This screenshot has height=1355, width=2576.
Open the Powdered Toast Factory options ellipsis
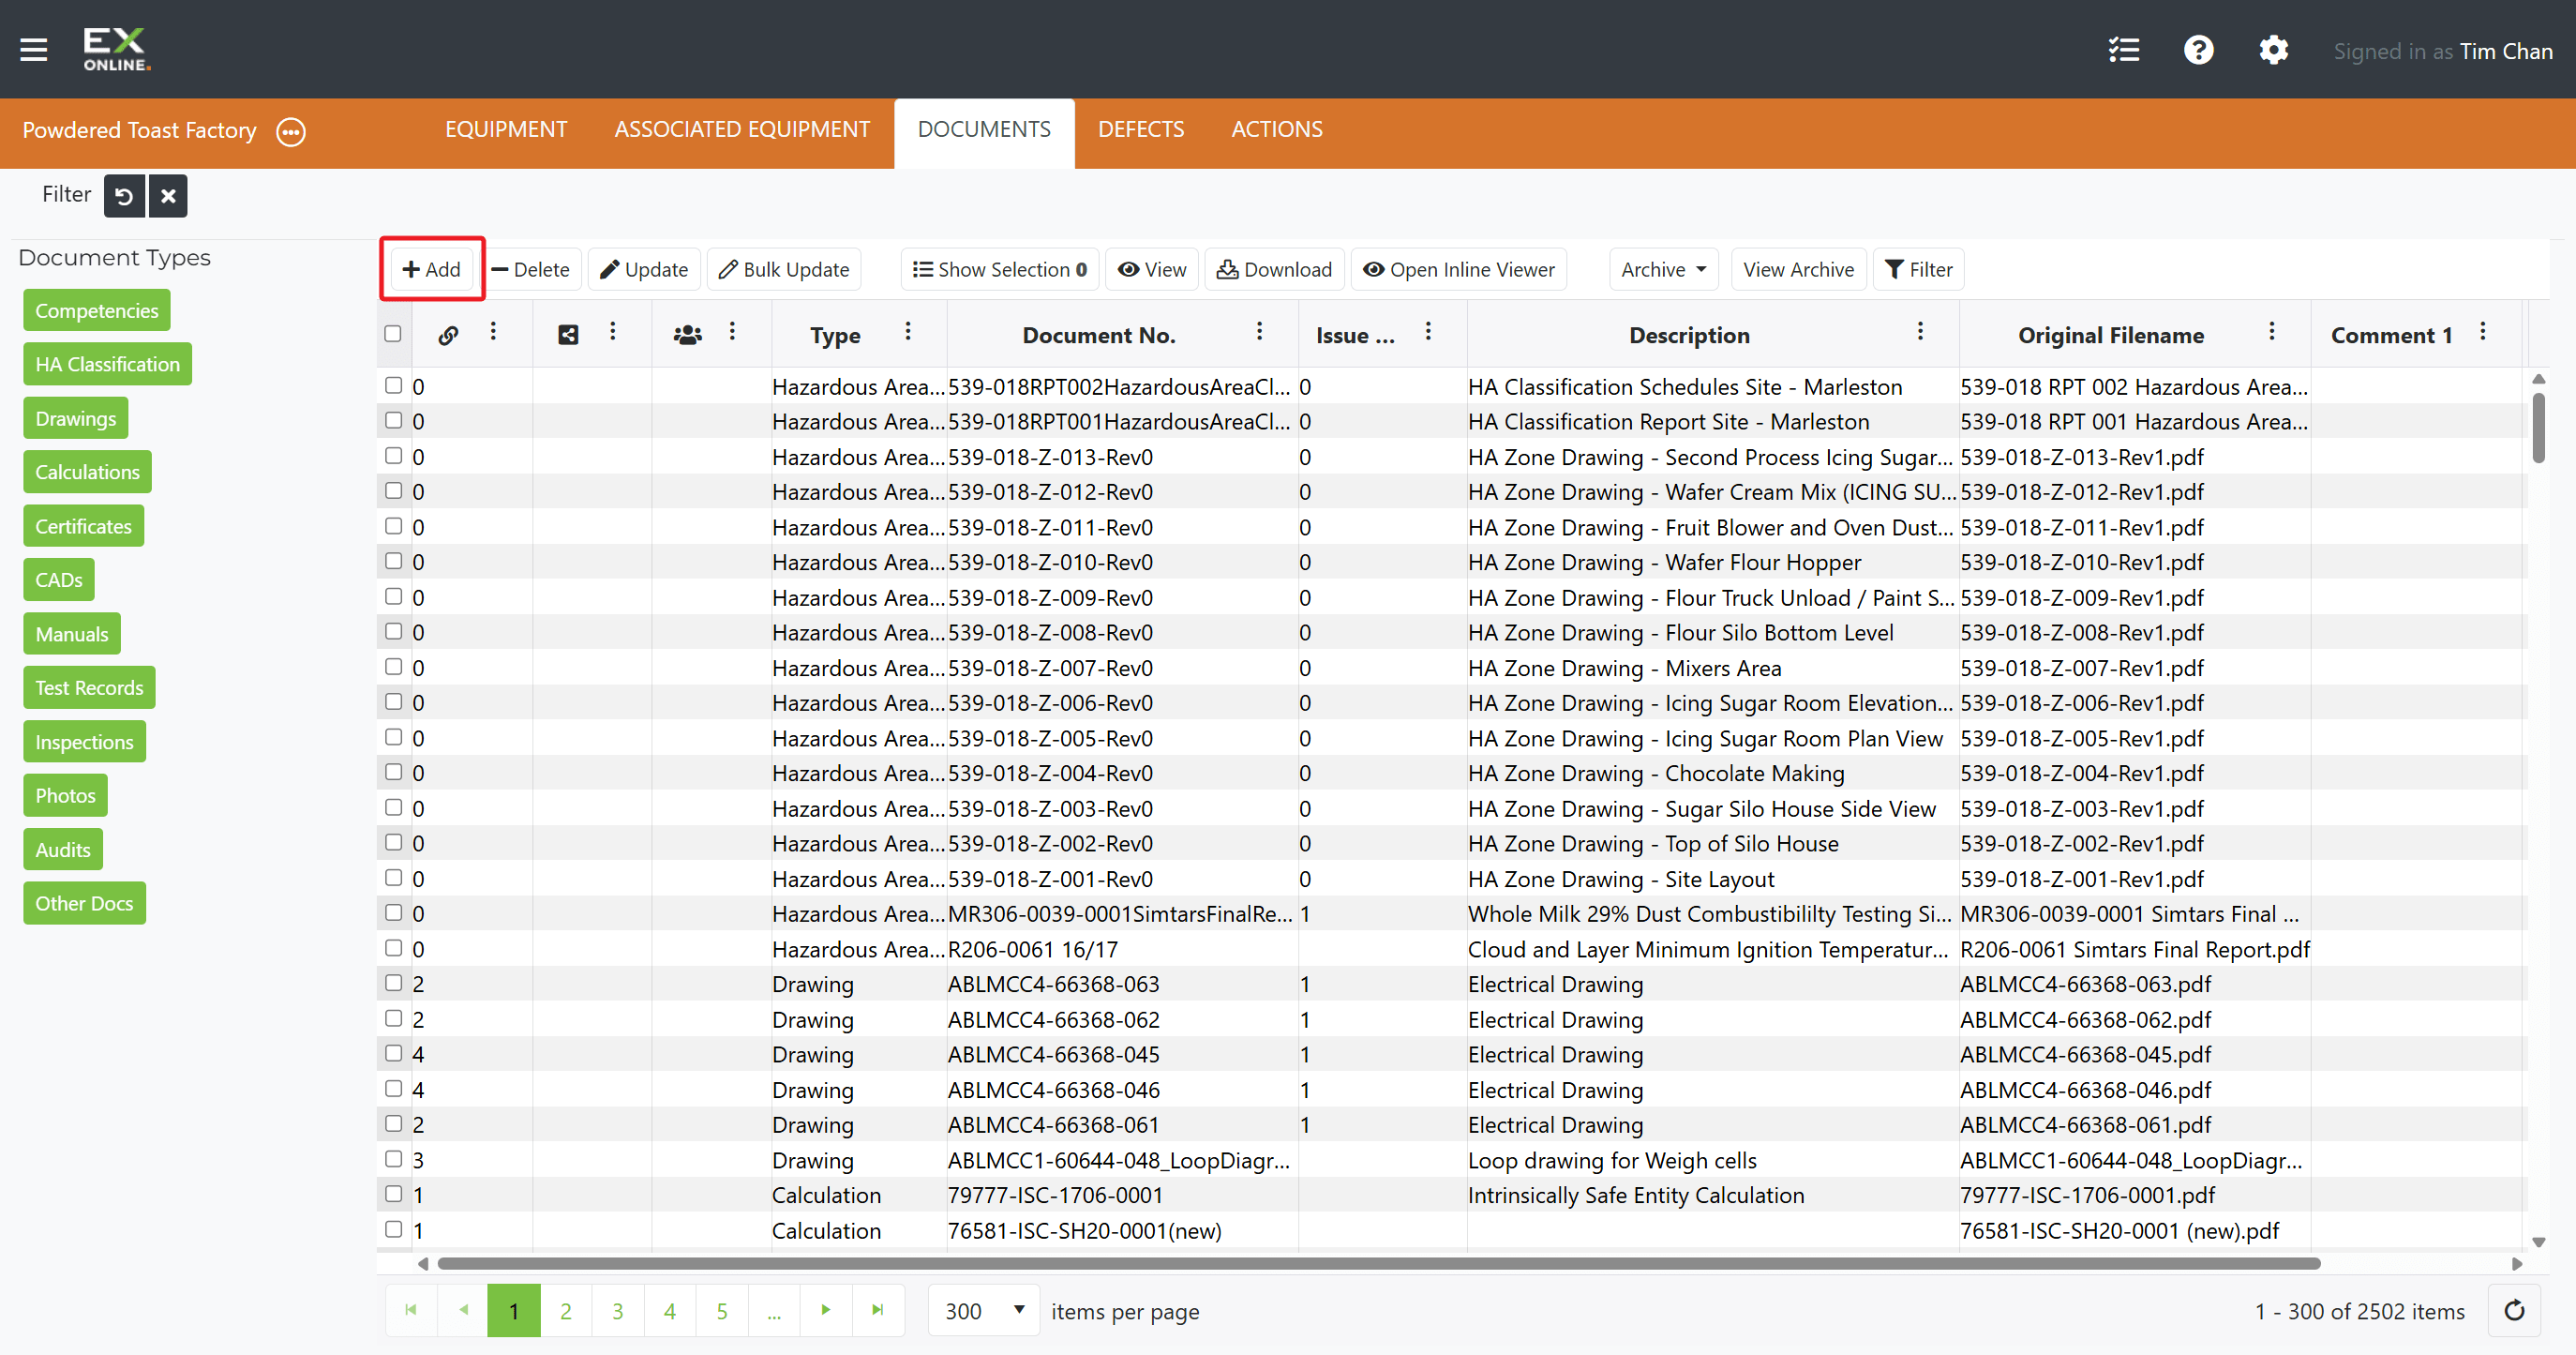pyautogui.click(x=291, y=131)
